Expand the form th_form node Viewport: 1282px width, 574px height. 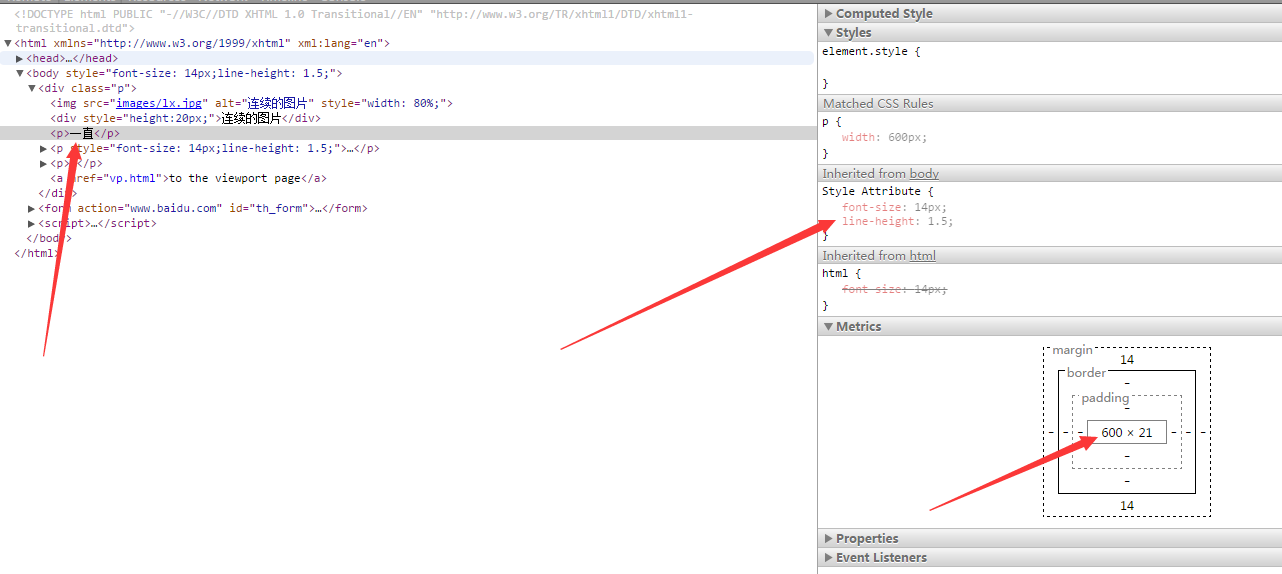tap(32, 209)
